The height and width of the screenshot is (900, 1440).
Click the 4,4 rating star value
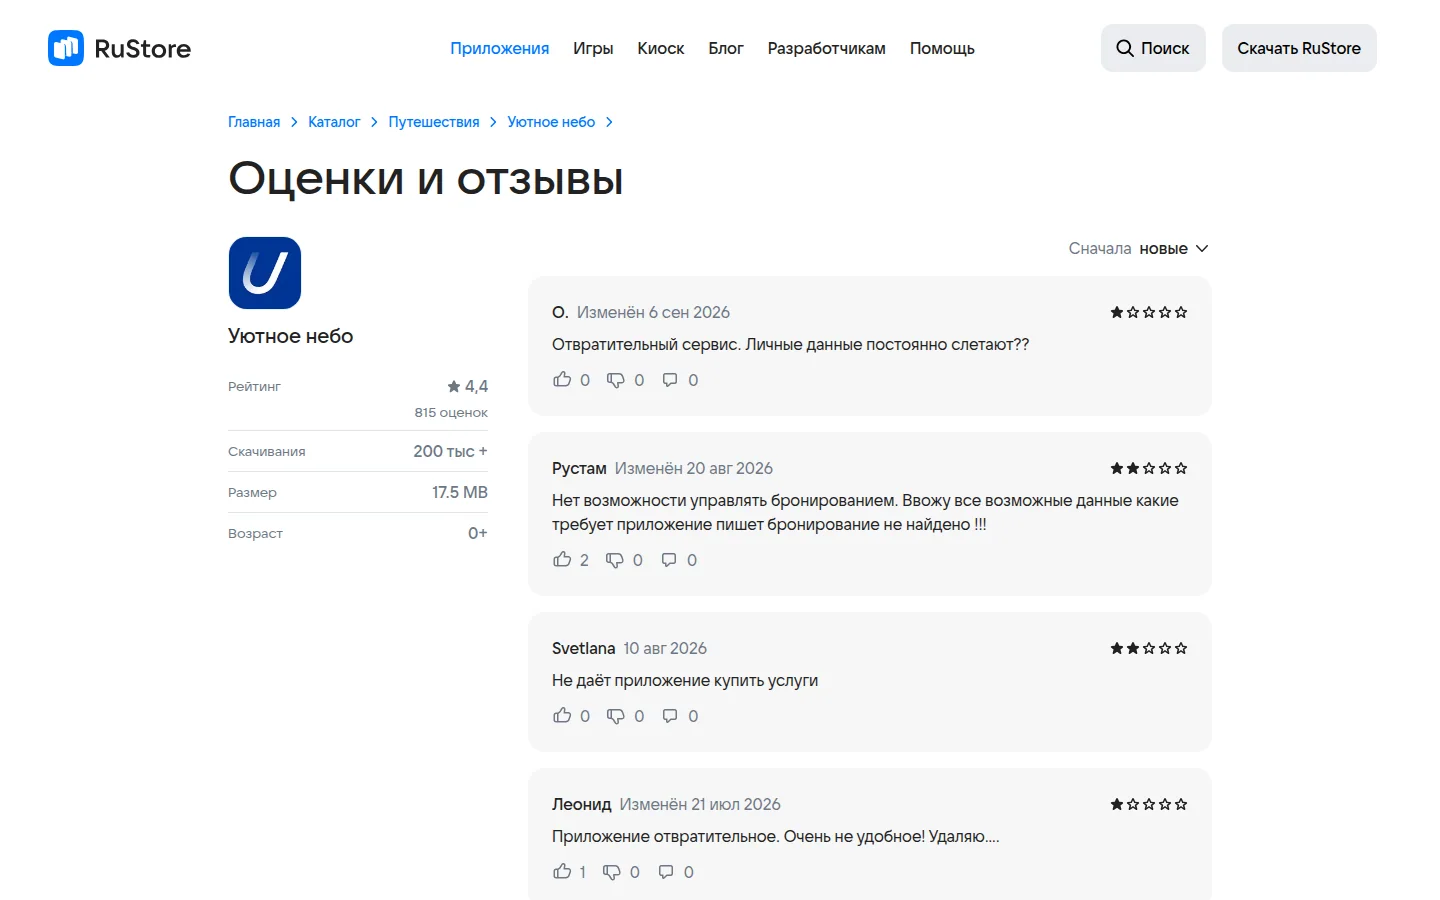[x=468, y=386]
